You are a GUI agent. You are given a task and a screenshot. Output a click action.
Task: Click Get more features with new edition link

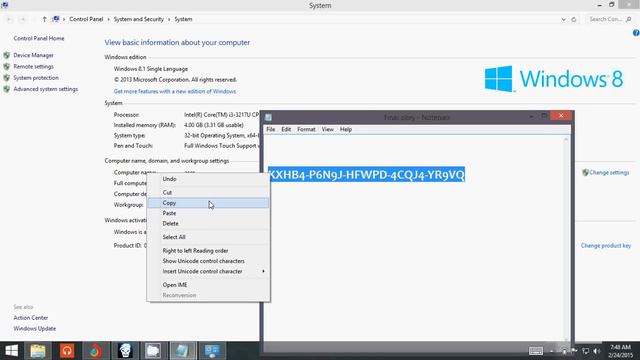[175, 91]
